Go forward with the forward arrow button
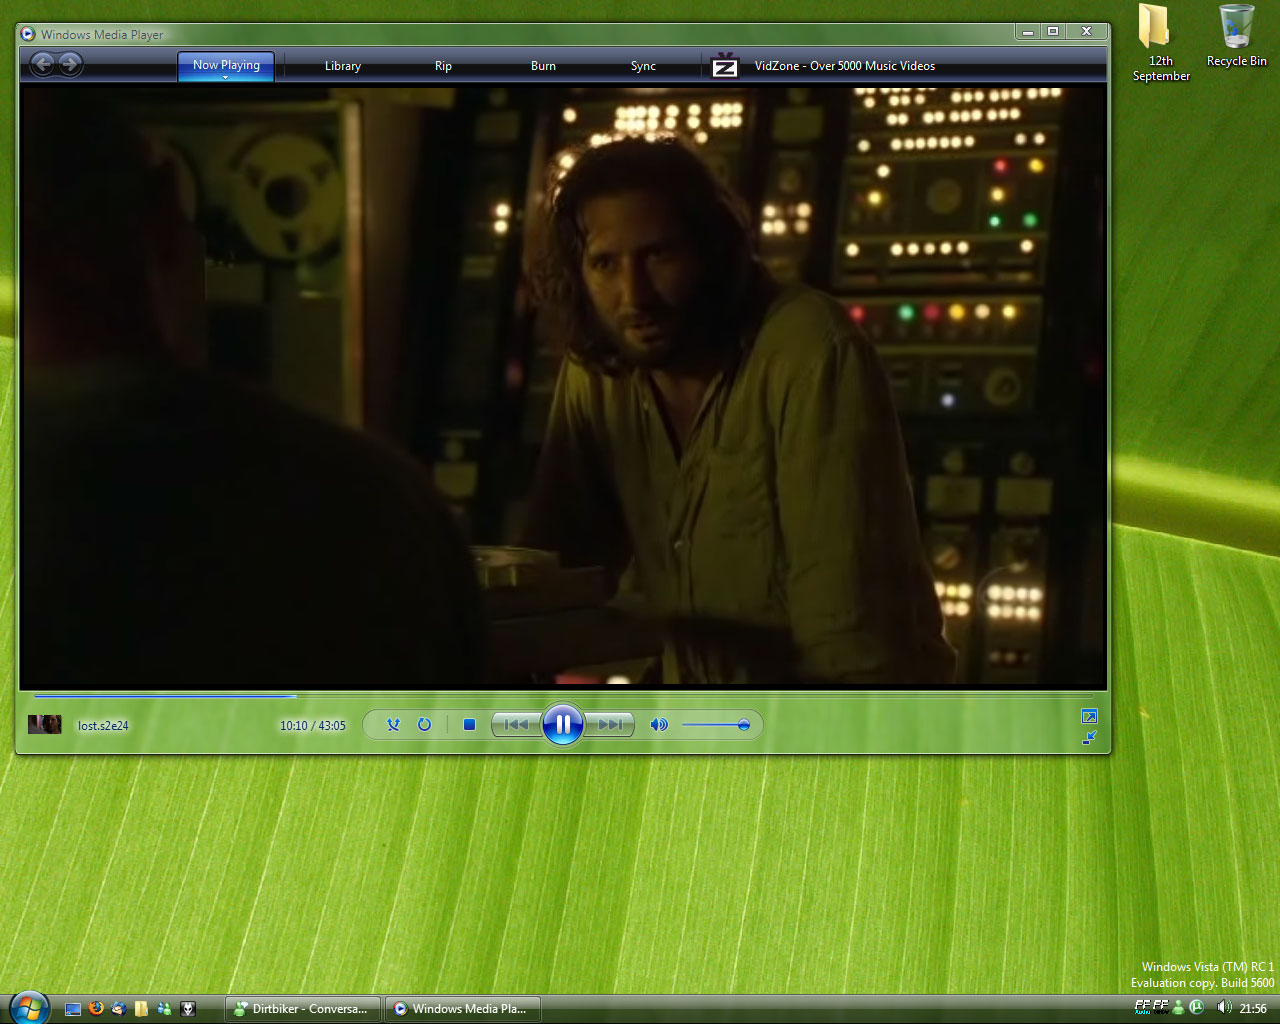 pos(70,65)
